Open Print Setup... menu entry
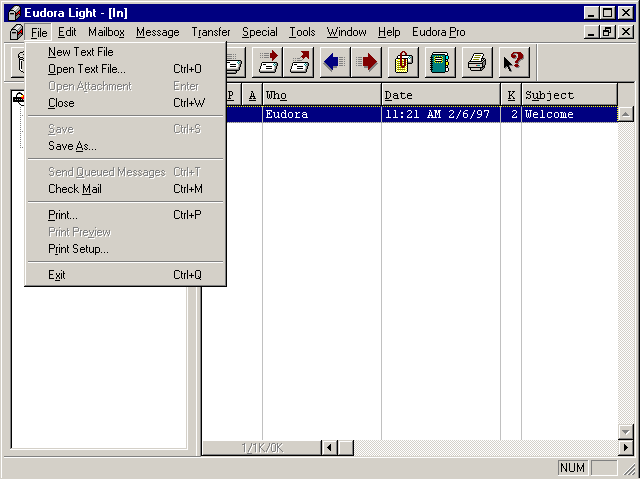640x480 pixels. [x=125, y=249]
